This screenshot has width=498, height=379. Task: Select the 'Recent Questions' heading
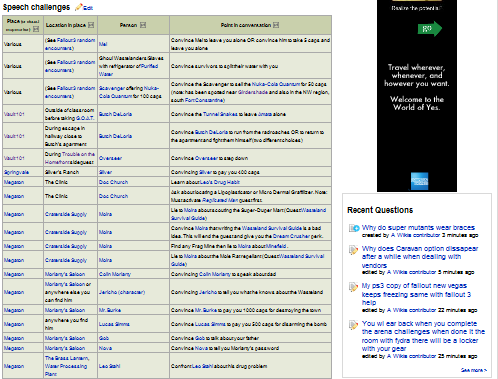pyautogui.click(x=380, y=210)
